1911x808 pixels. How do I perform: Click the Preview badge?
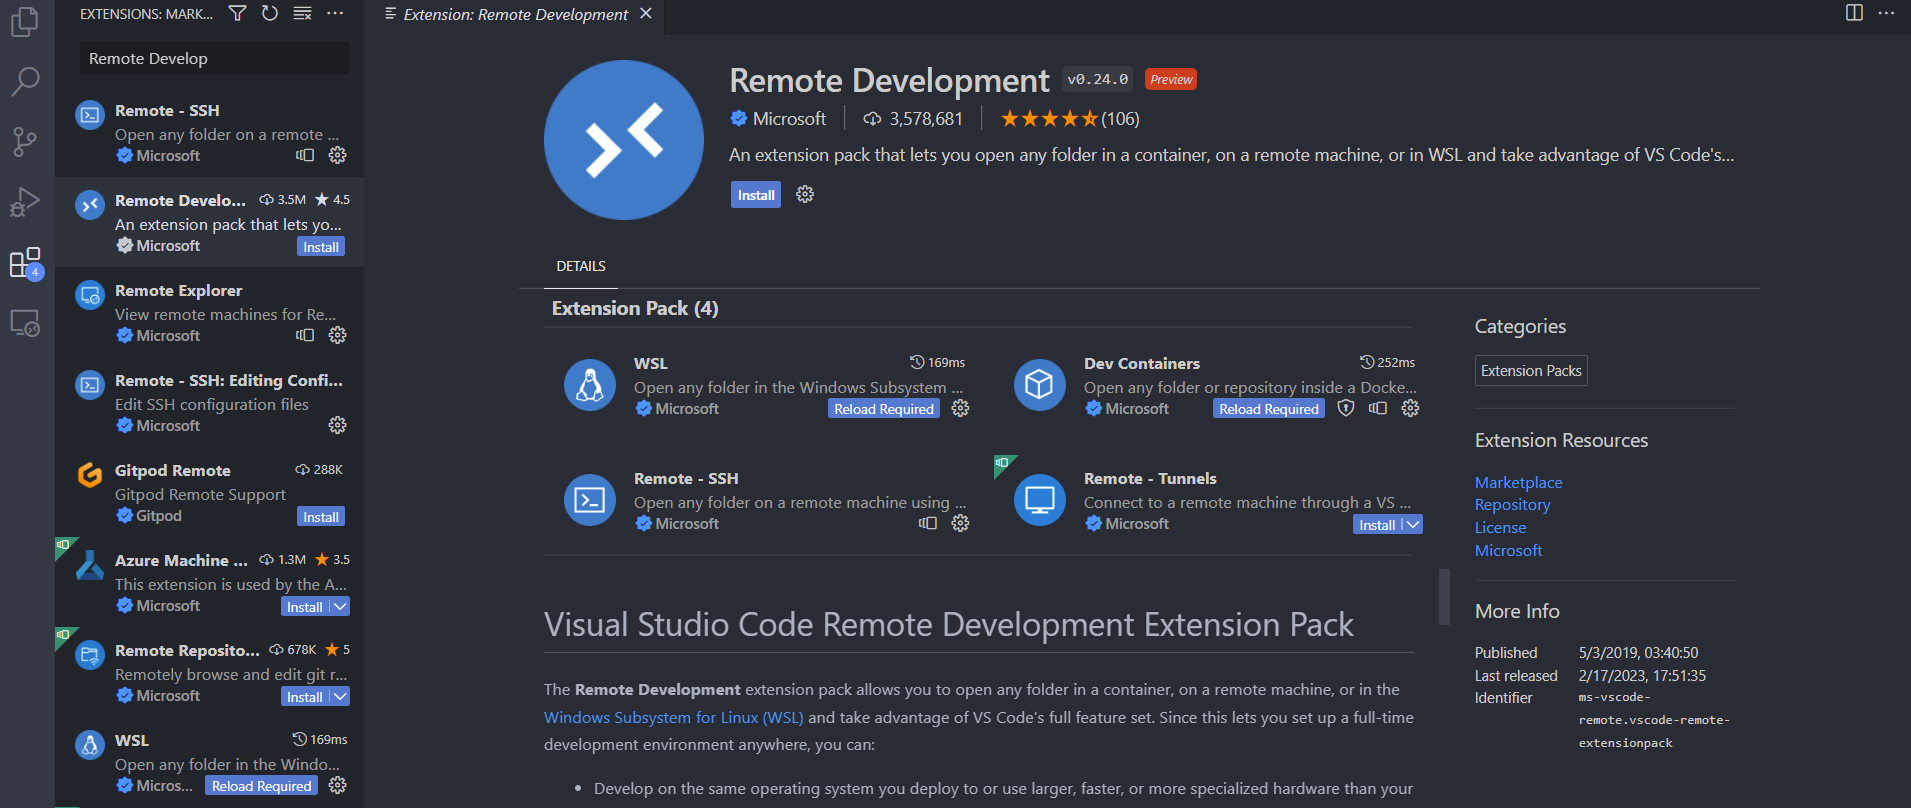pos(1170,80)
